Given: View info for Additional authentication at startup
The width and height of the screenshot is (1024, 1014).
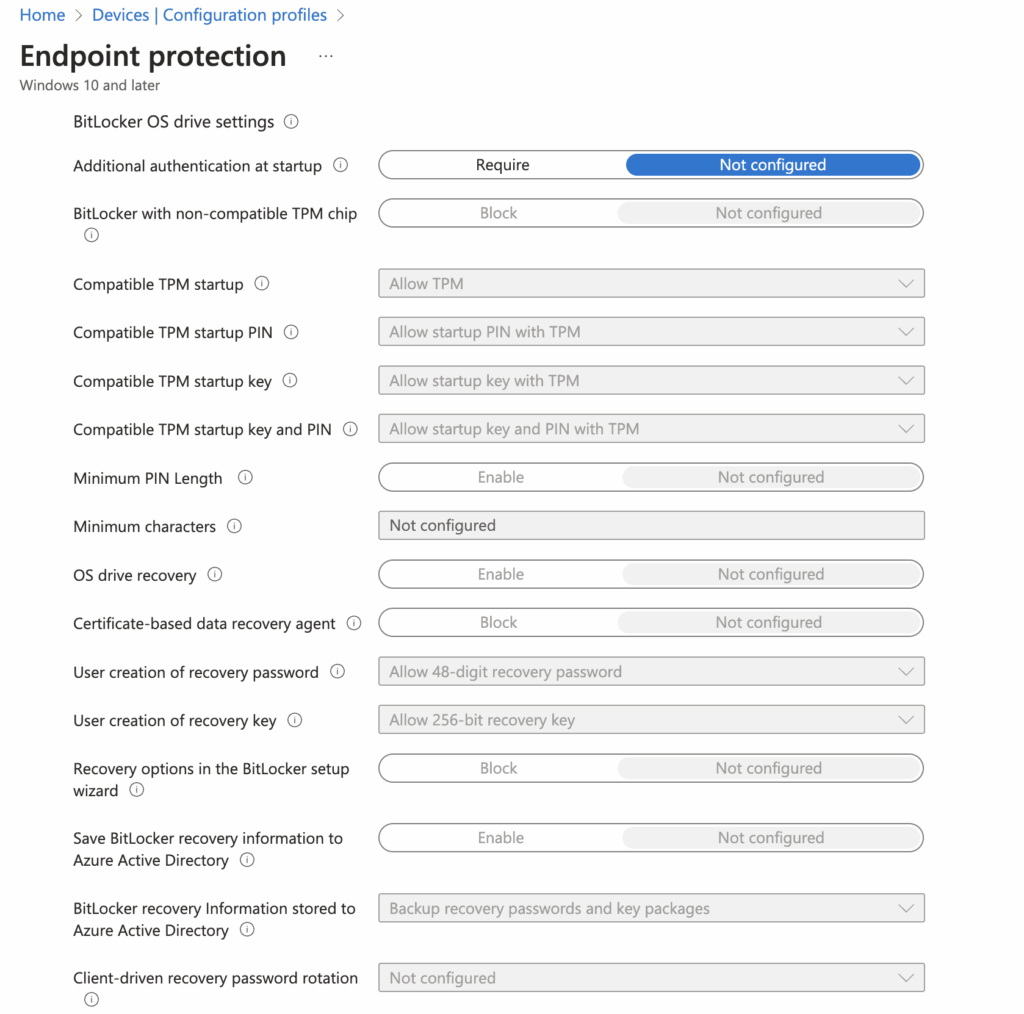Looking at the screenshot, I should (x=340, y=166).
